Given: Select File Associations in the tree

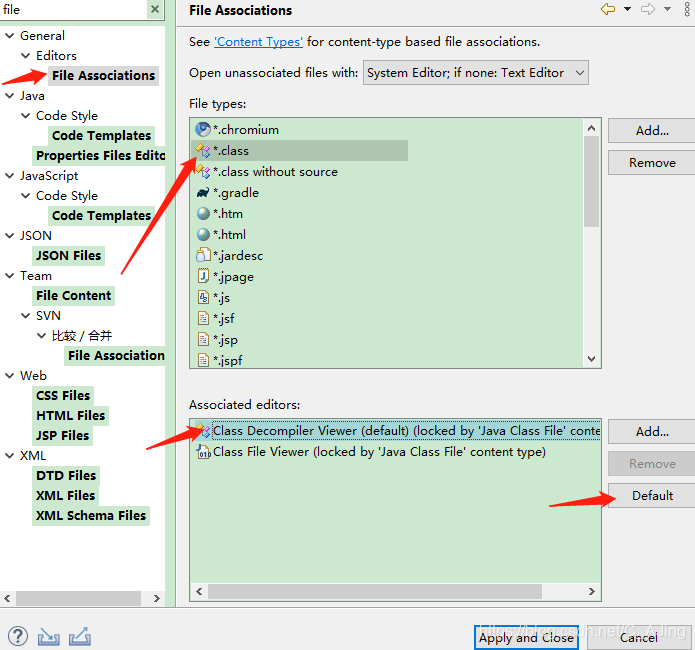Looking at the screenshot, I should pyautogui.click(x=103, y=75).
